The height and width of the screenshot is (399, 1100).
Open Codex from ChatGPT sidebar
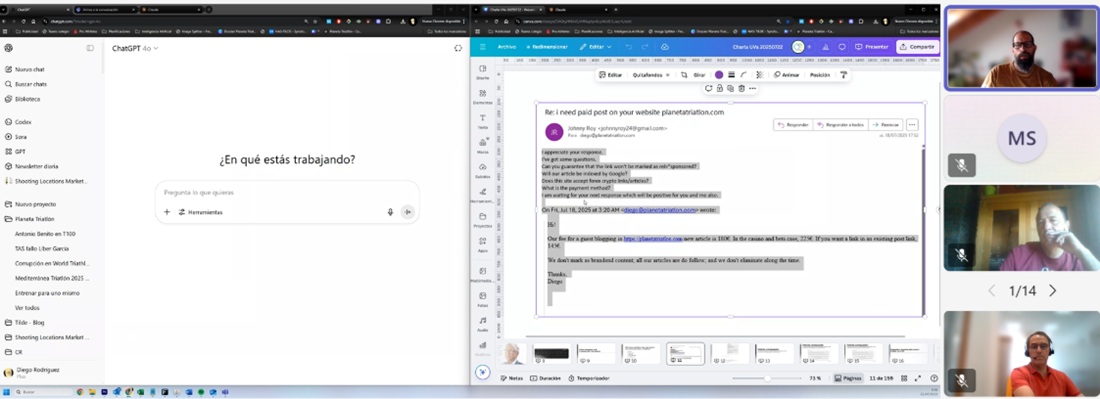point(23,122)
